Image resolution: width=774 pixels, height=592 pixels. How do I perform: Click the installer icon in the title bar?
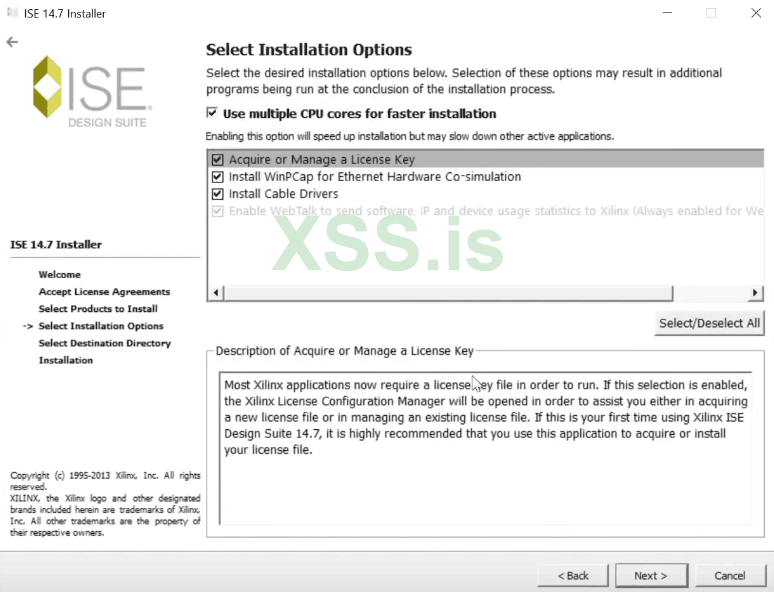(12, 12)
